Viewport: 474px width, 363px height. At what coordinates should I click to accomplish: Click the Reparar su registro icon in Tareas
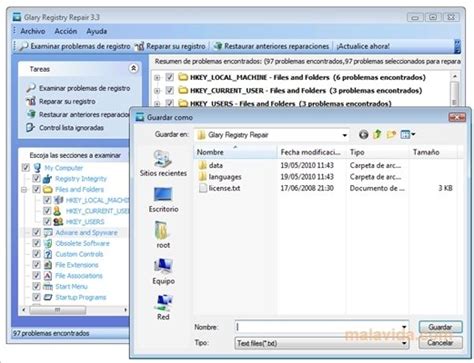click(31, 101)
